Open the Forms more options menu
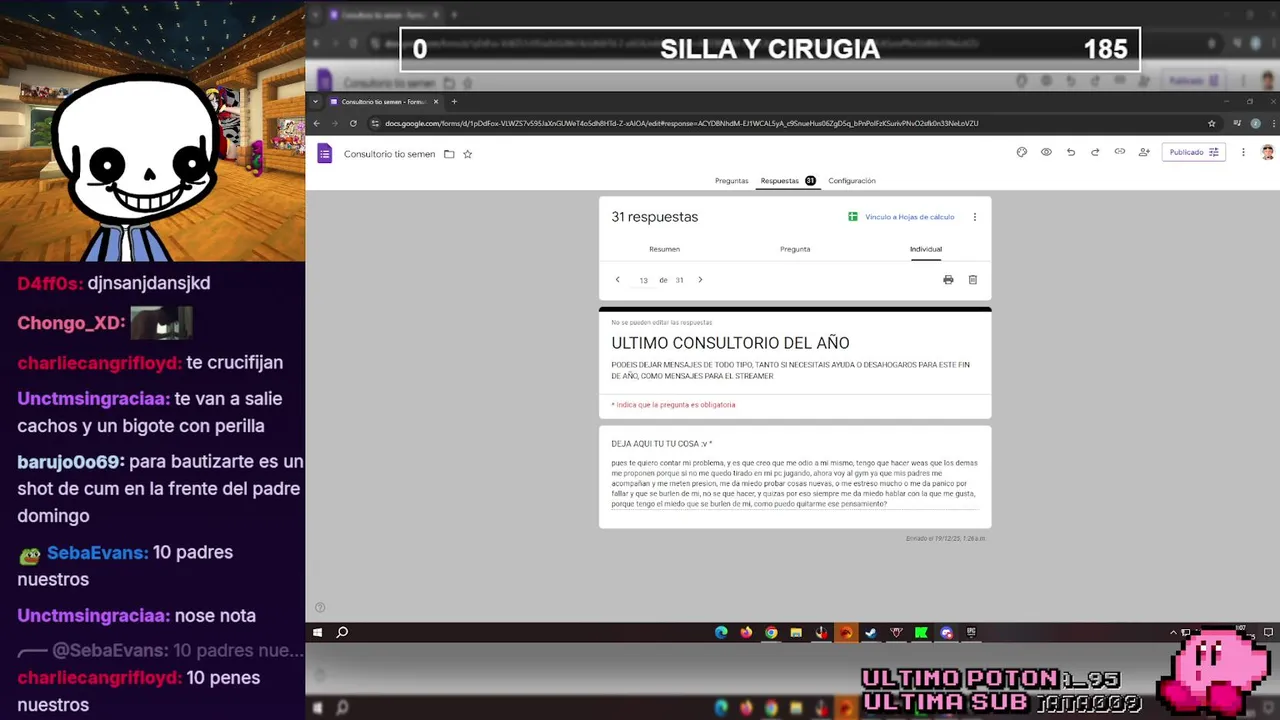This screenshot has width=1280, height=720. (x=1243, y=152)
